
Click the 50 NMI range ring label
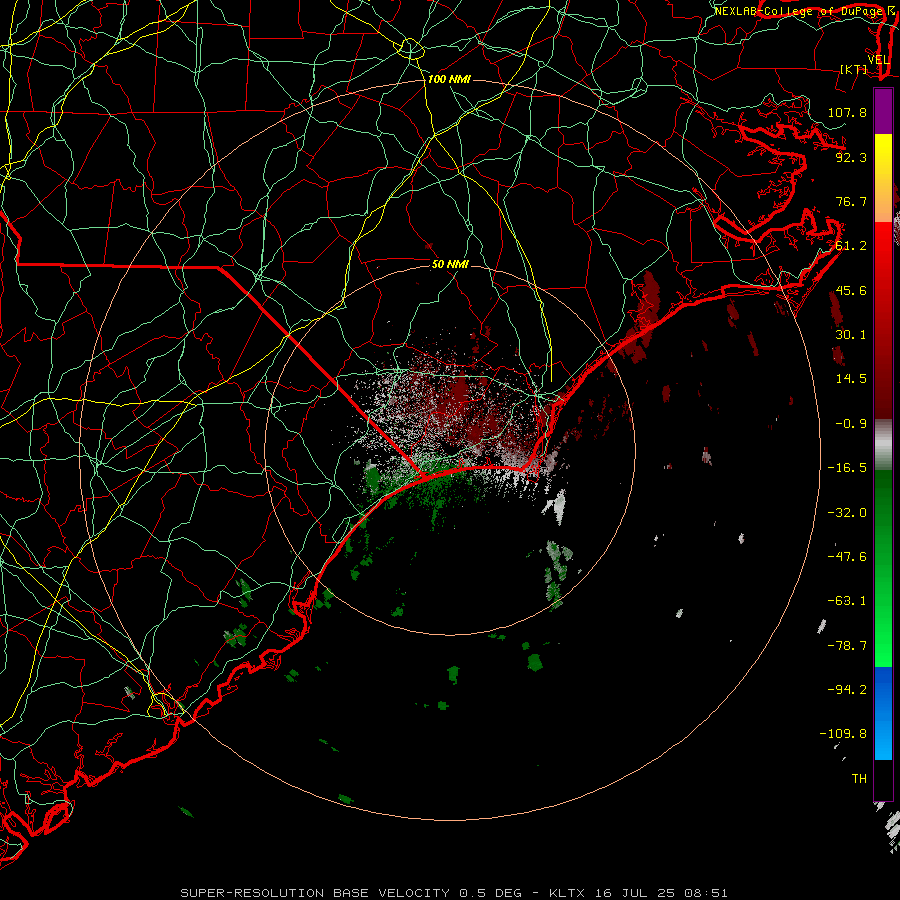pos(450,264)
